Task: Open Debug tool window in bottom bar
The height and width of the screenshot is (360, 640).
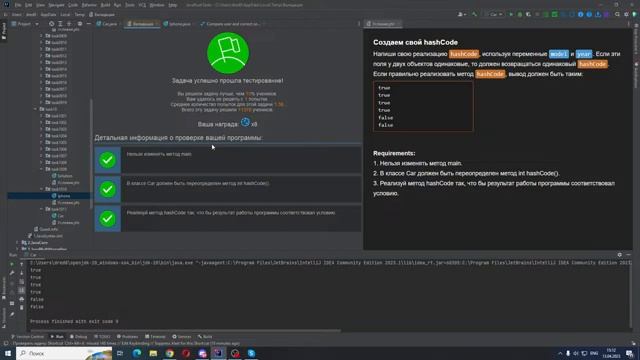Action: (78, 337)
